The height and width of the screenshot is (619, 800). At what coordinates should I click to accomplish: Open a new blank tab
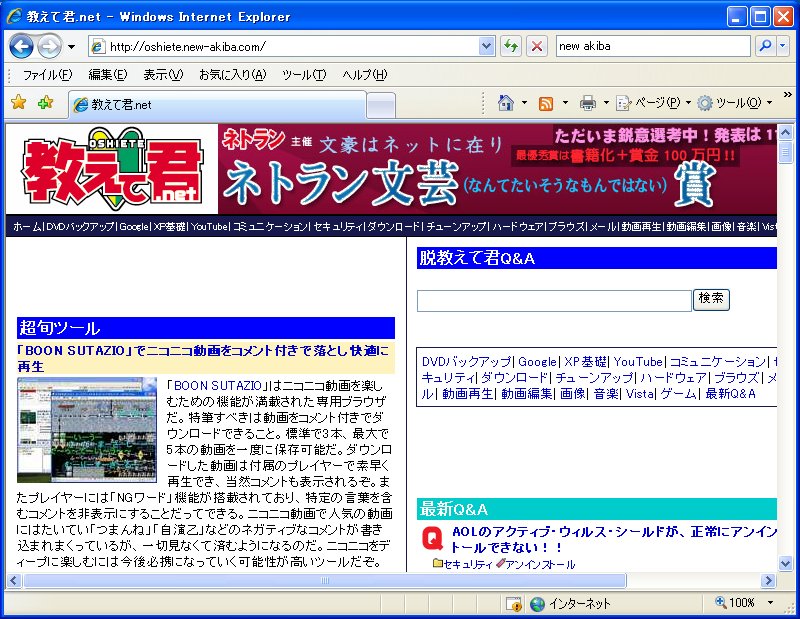click(381, 105)
